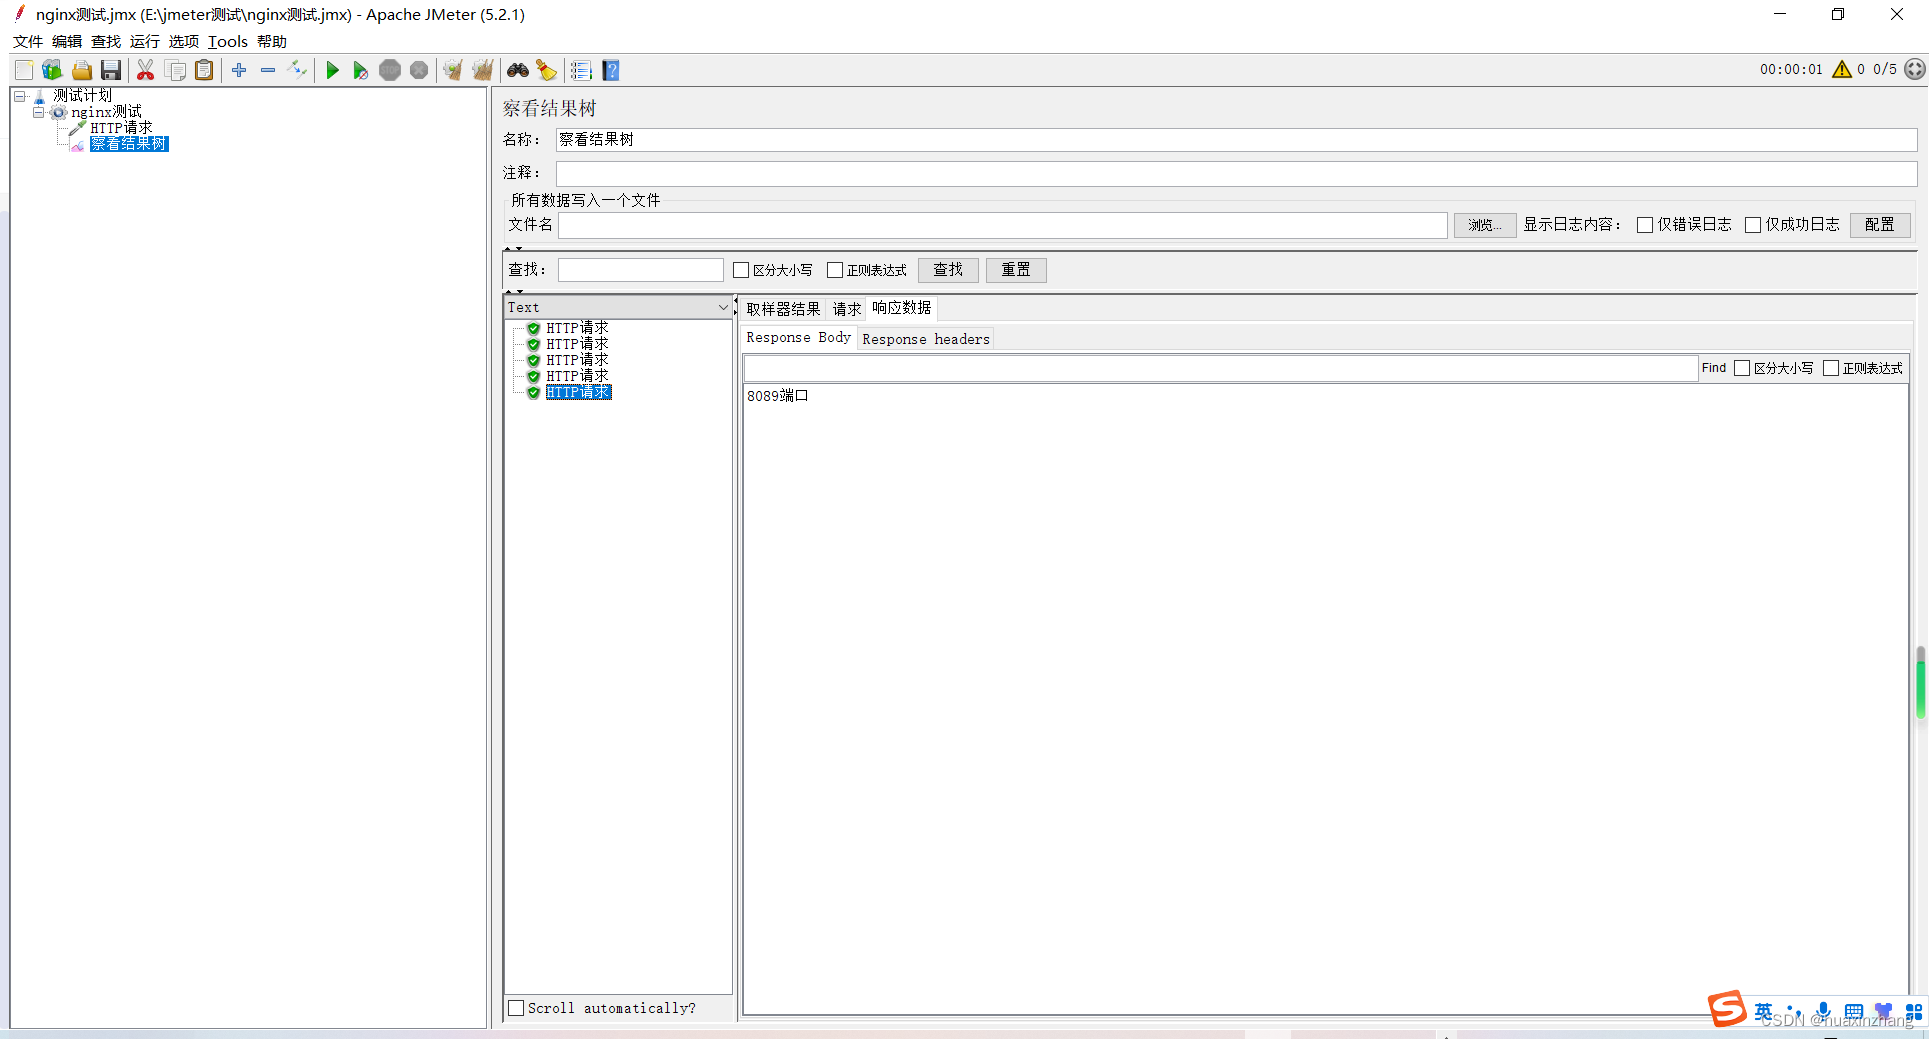This screenshot has height=1039, width=1929.
Task: Start the test with green play icon
Action: click(333, 70)
